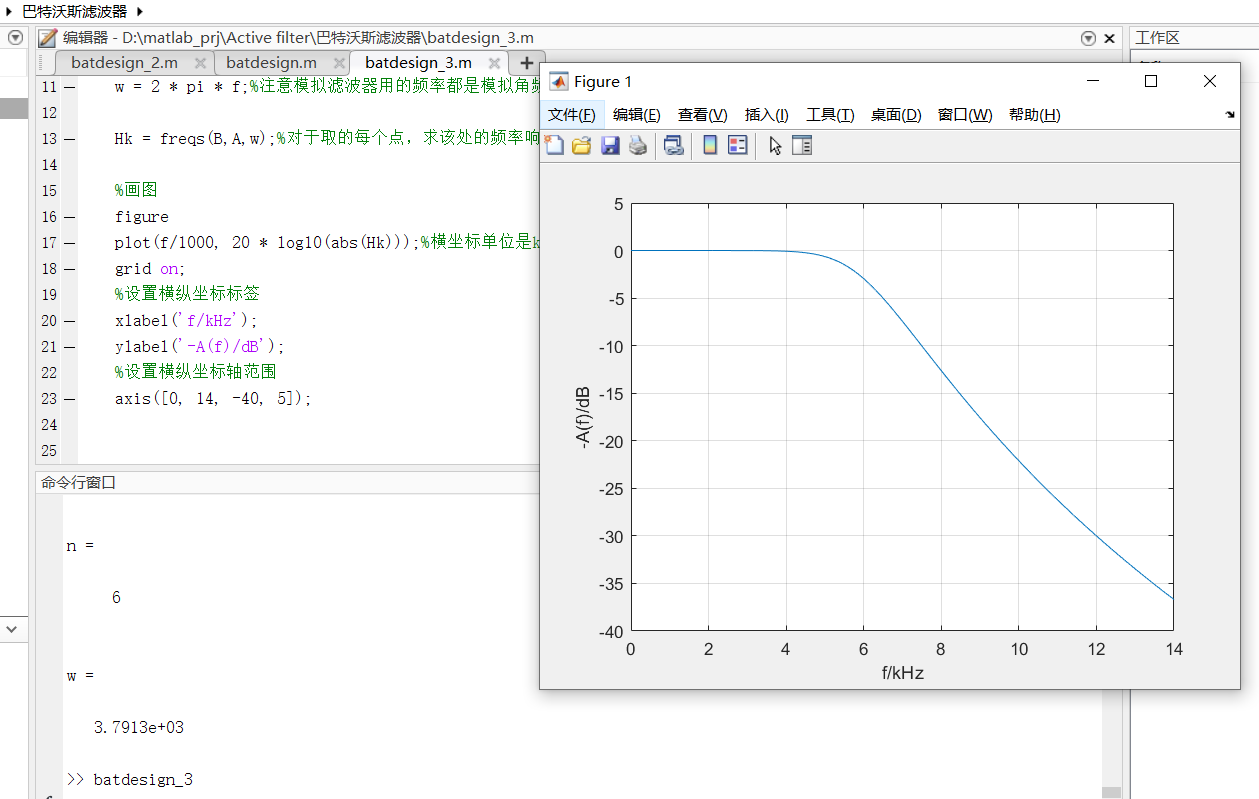Image resolution: width=1259 pixels, height=799 pixels.
Task: Click the Insert Legend icon
Action: [738, 146]
